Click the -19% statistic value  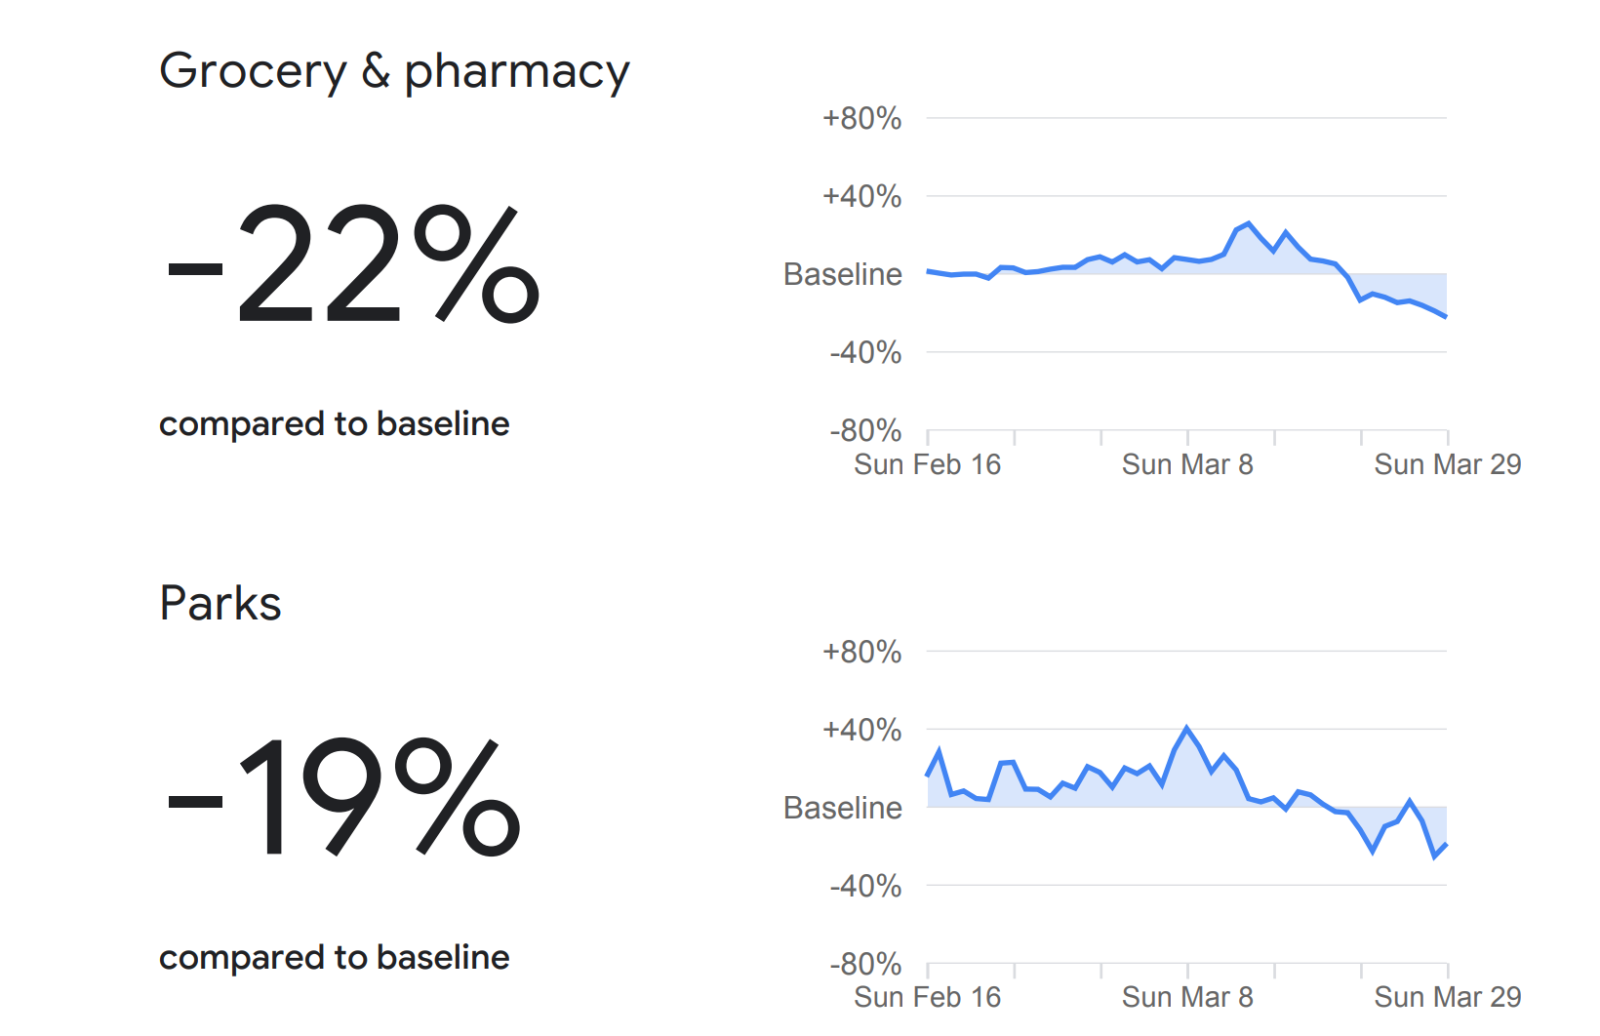(342, 797)
